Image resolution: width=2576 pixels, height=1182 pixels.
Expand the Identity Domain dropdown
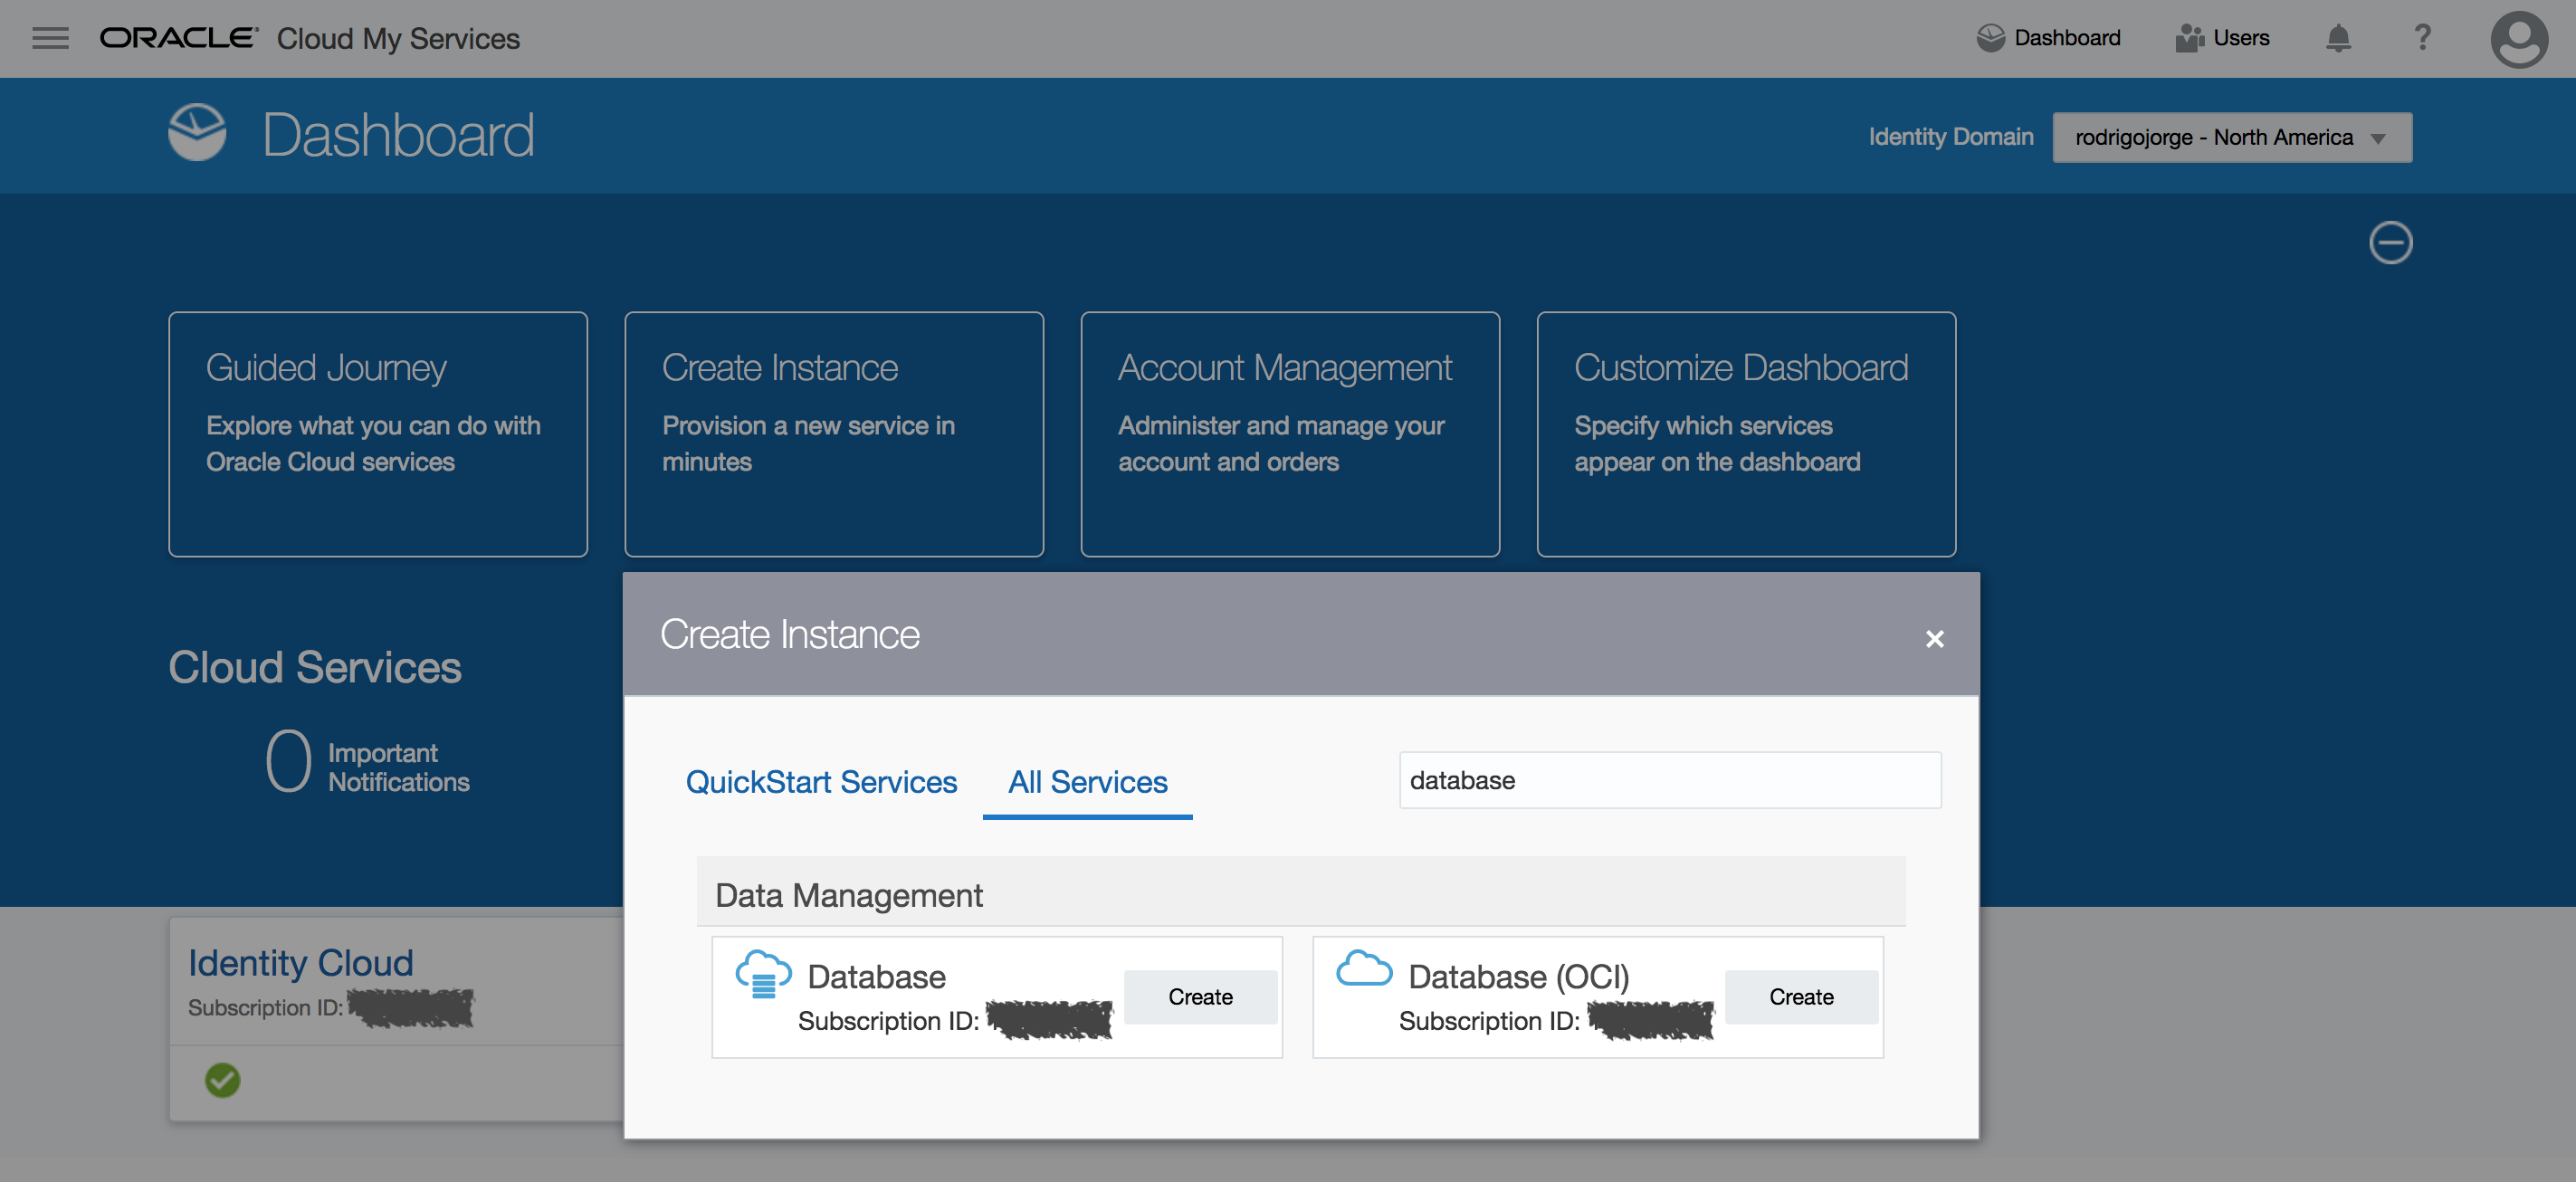[2232, 137]
